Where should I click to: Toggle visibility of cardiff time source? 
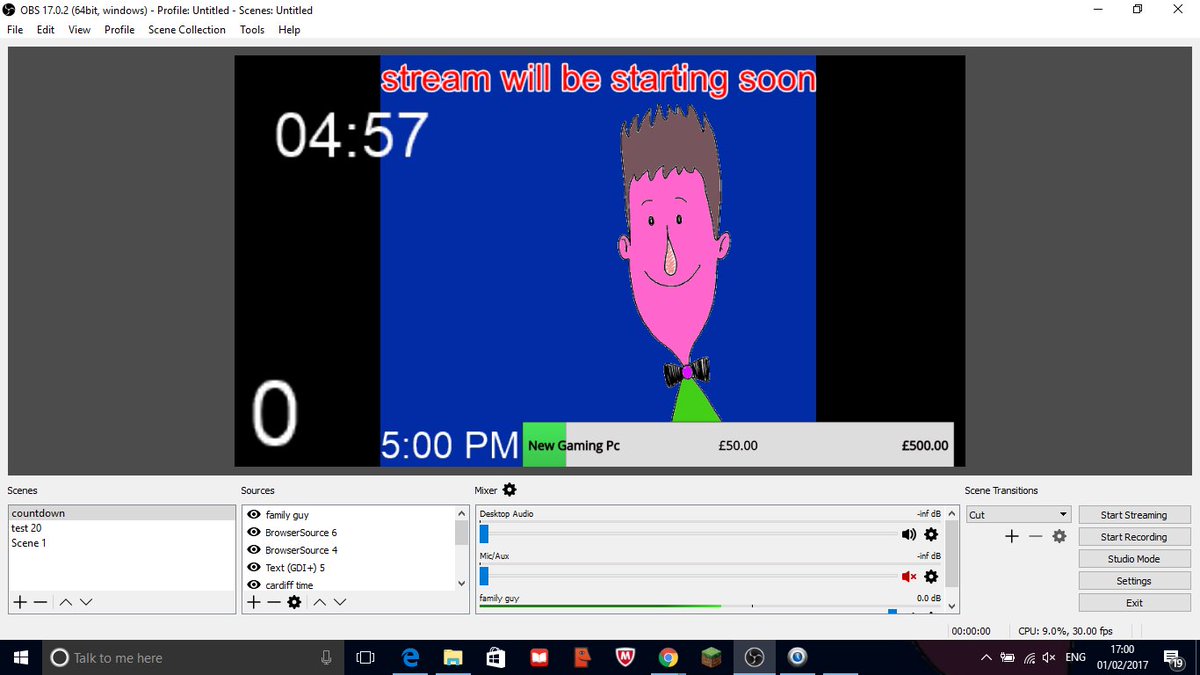(x=254, y=585)
